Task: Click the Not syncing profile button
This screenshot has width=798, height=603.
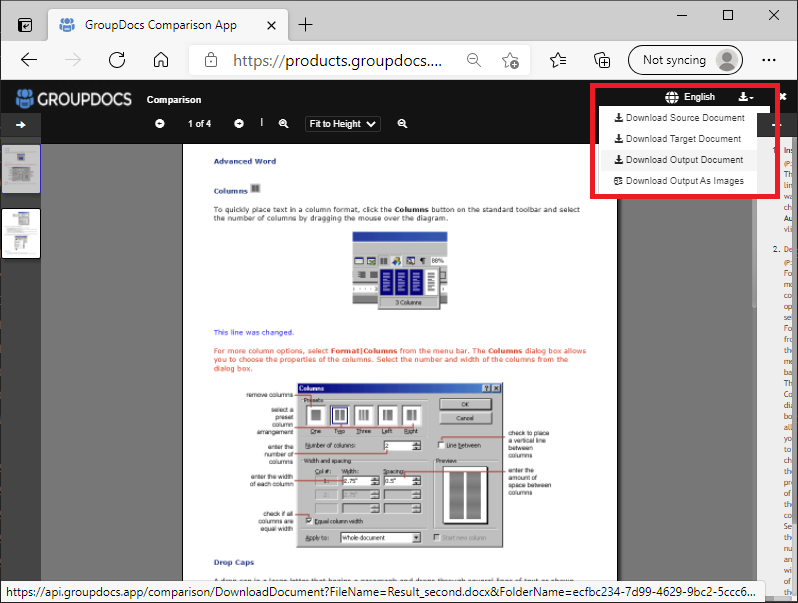Action: point(687,60)
